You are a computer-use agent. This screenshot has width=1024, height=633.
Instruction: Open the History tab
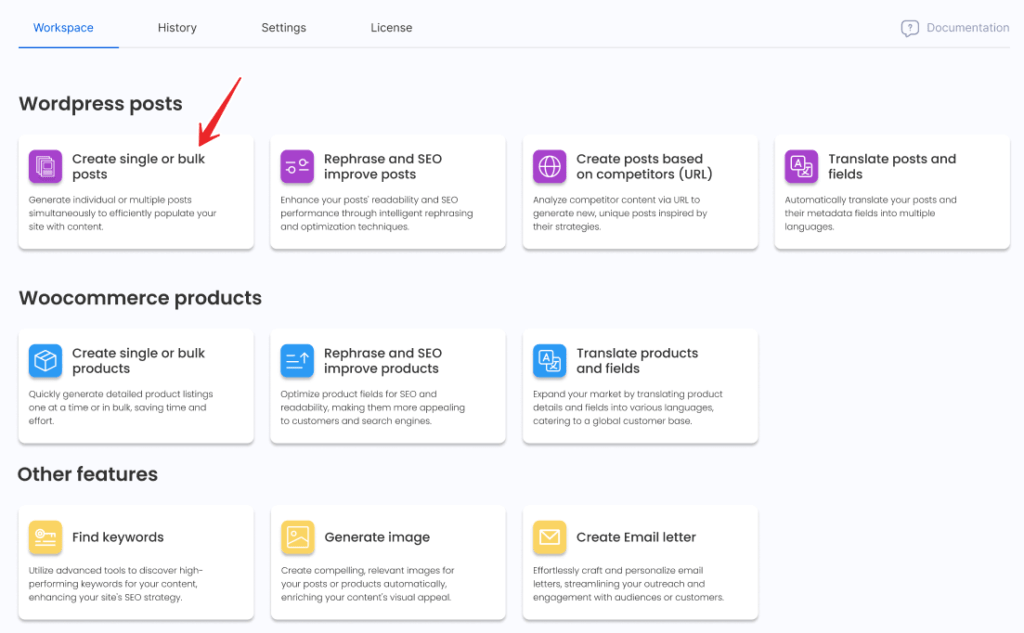coord(177,27)
